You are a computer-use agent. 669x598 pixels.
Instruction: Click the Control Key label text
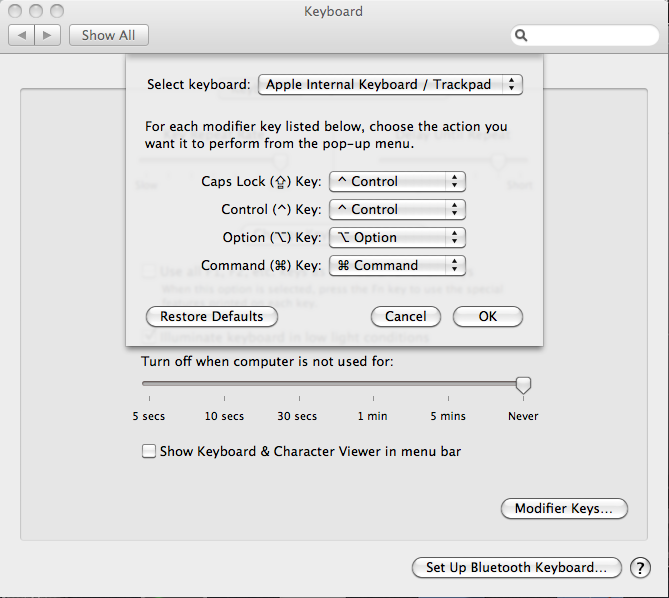[271, 209]
